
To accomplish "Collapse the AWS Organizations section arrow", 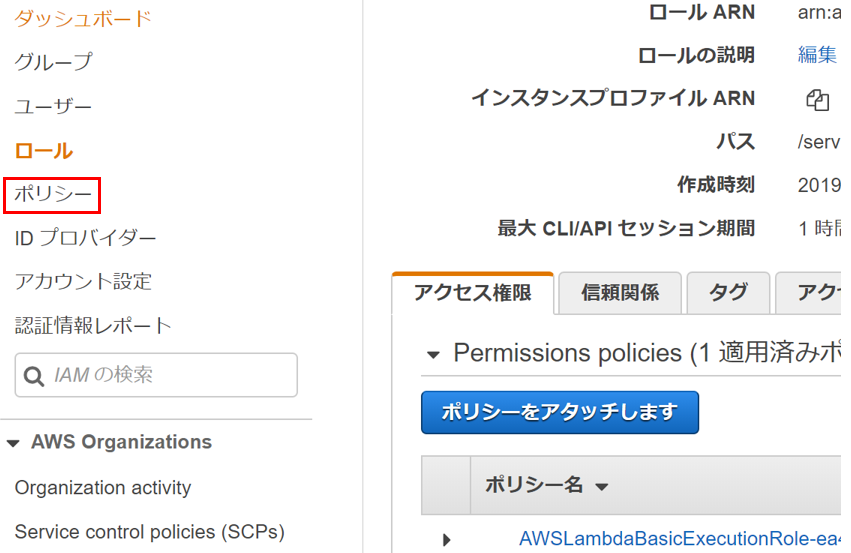I will pos(13,443).
